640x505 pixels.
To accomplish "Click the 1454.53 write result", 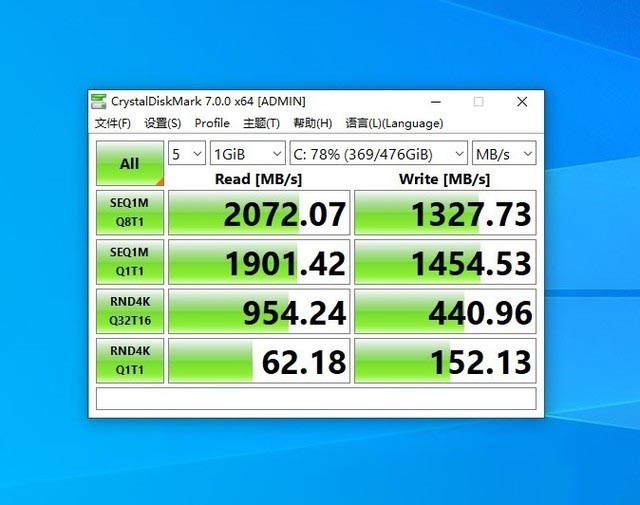I will [445, 262].
